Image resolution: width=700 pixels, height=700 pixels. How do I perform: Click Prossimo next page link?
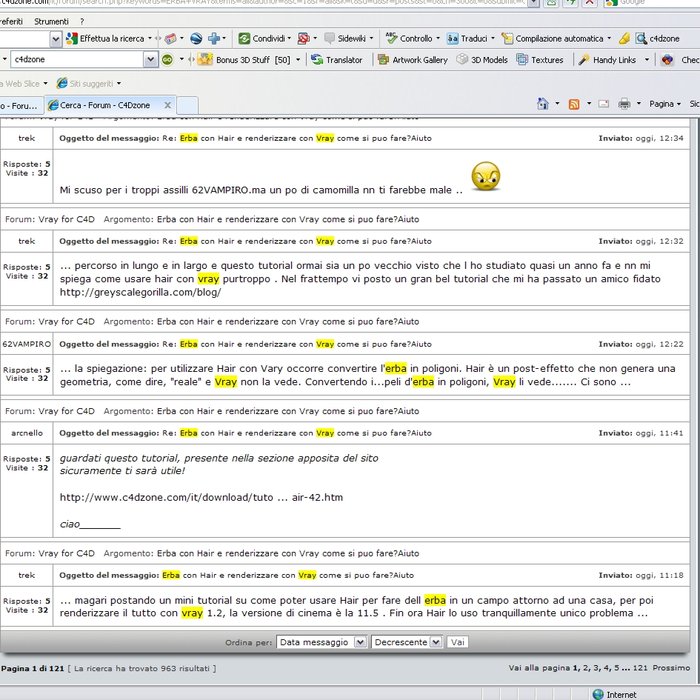671,668
